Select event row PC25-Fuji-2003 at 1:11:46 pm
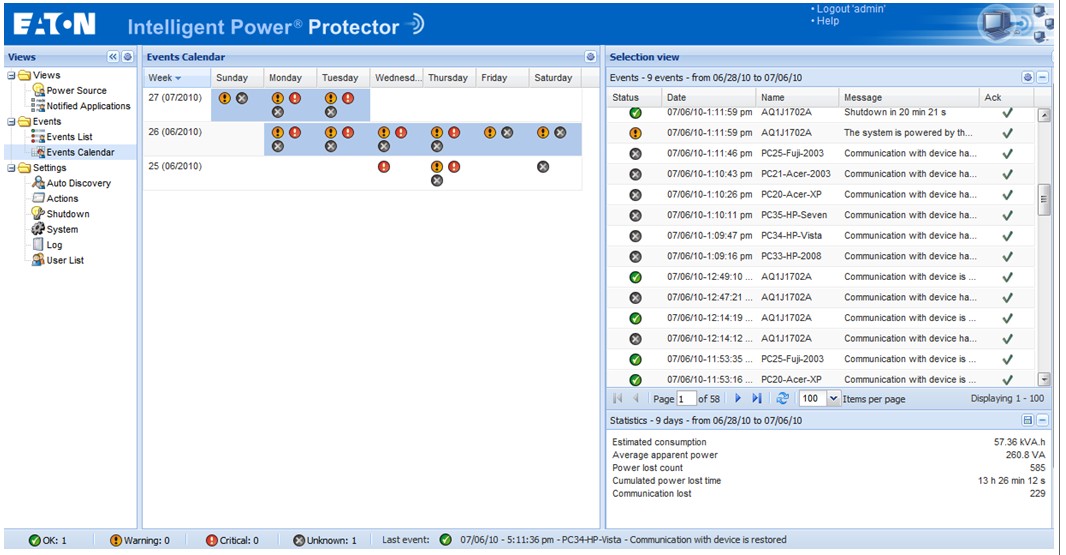The height and width of the screenshot is (555, 1066). point(821,153)
